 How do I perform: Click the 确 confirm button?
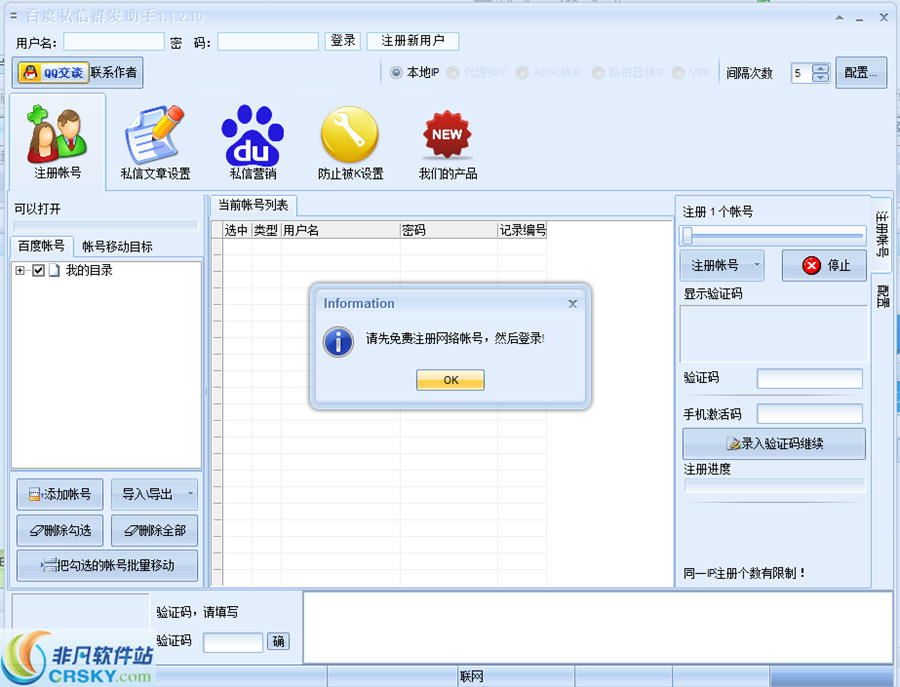278,641
